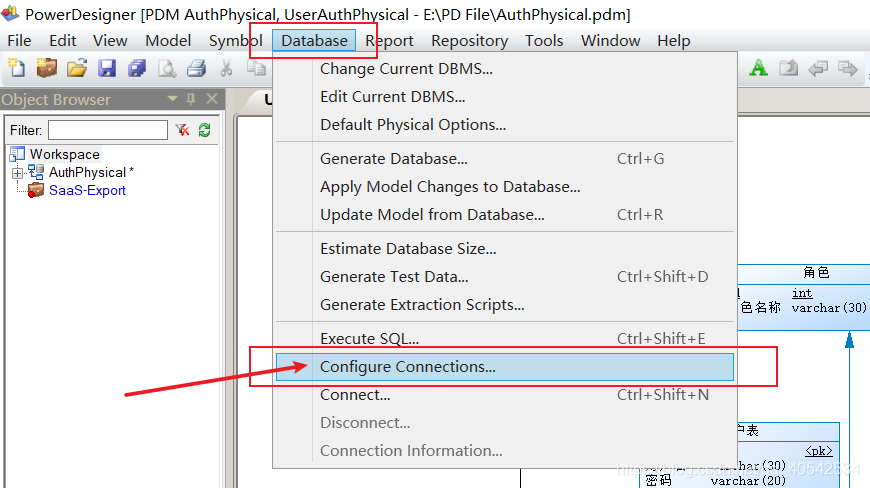Click the Cut scissors icon
This screenshot has height=488, width=870.
(226, 68)
